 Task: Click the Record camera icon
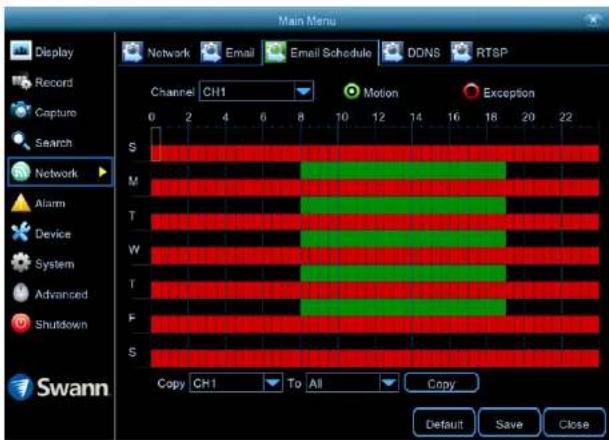click(x=21, y=81)
